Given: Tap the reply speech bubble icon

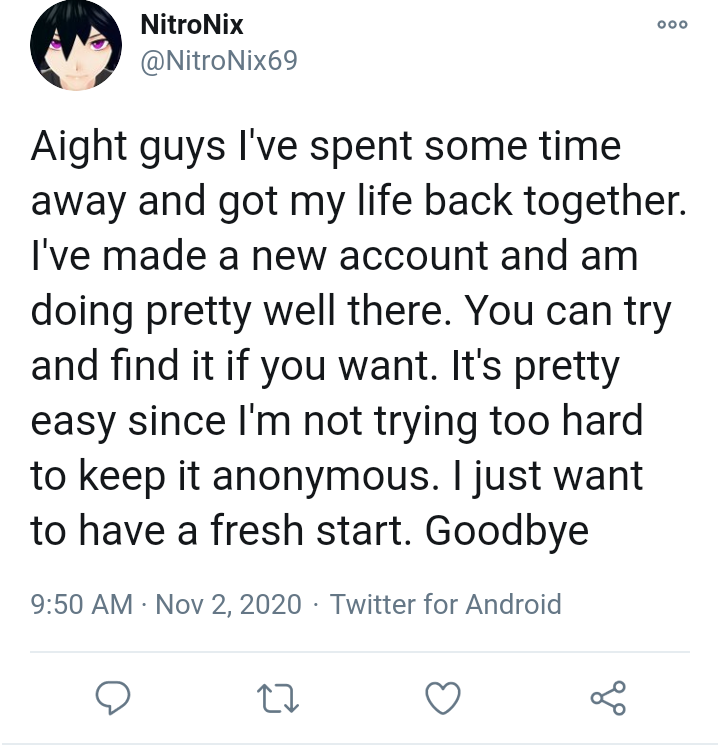Looking at the screenshot, I should (113, 697).
